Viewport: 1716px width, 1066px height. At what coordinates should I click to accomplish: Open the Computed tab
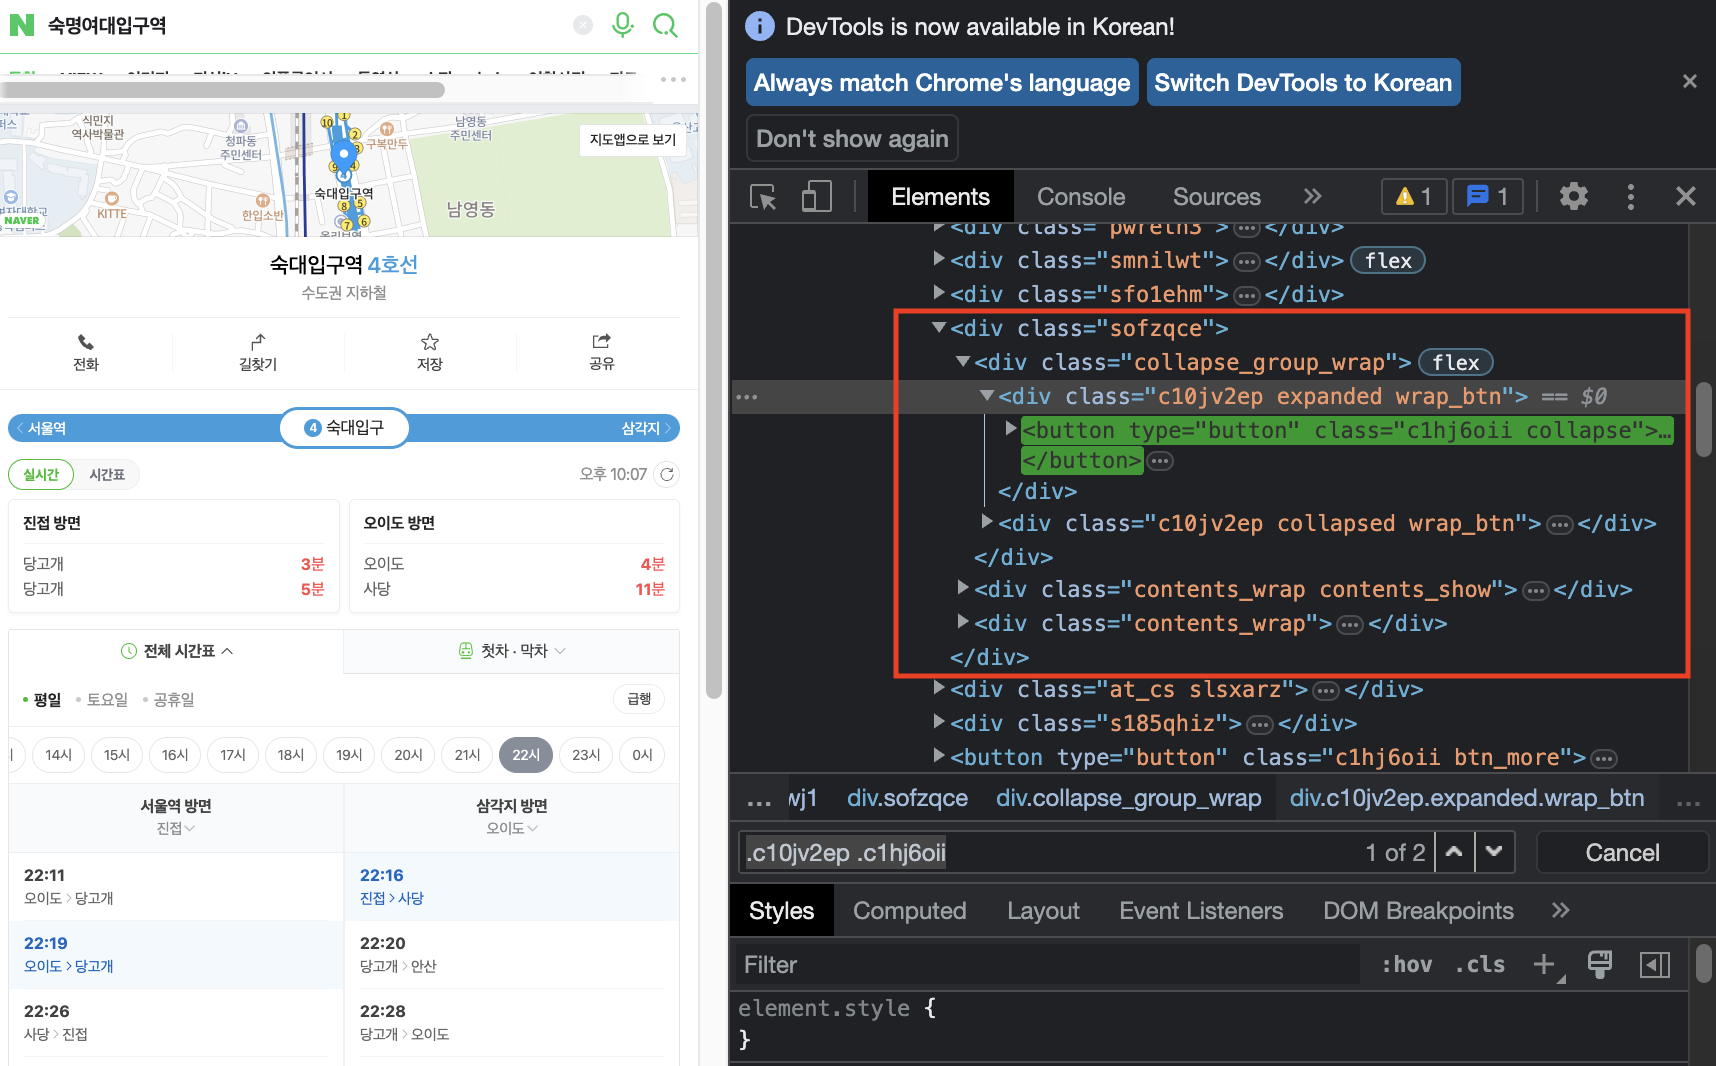(909, 911)
